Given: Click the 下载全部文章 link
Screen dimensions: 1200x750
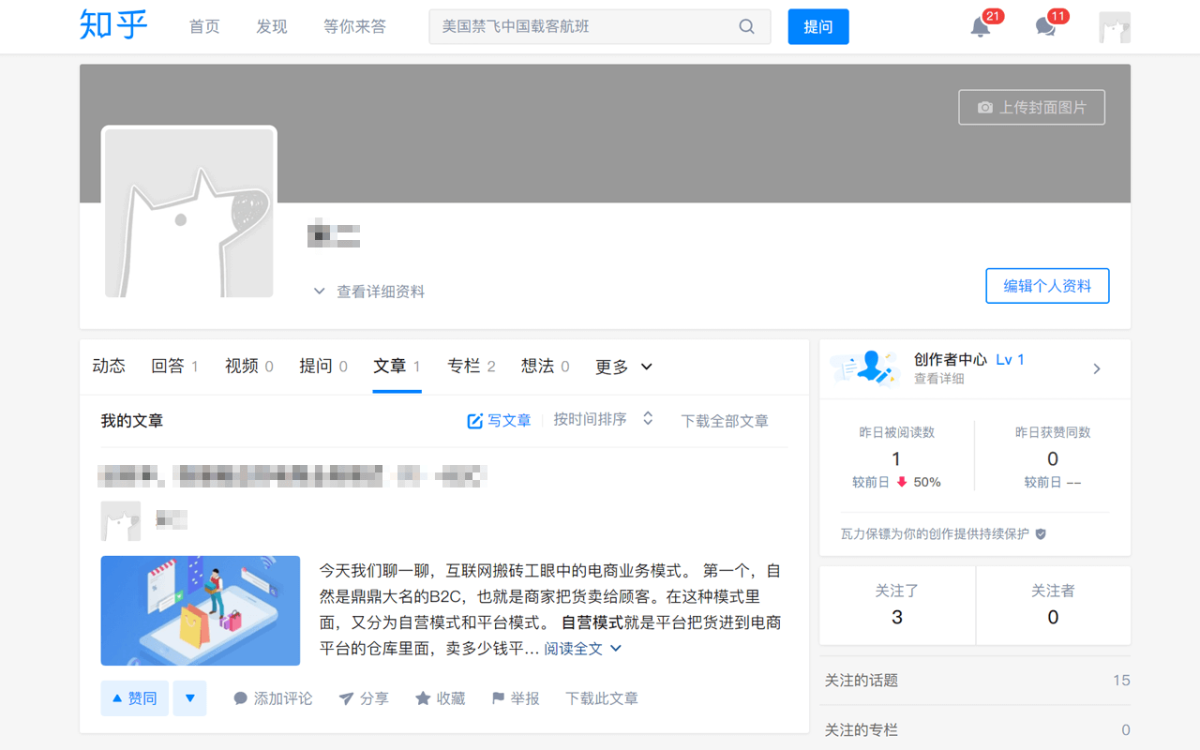Looking at the screenshot, I should [x=724, y=420].
